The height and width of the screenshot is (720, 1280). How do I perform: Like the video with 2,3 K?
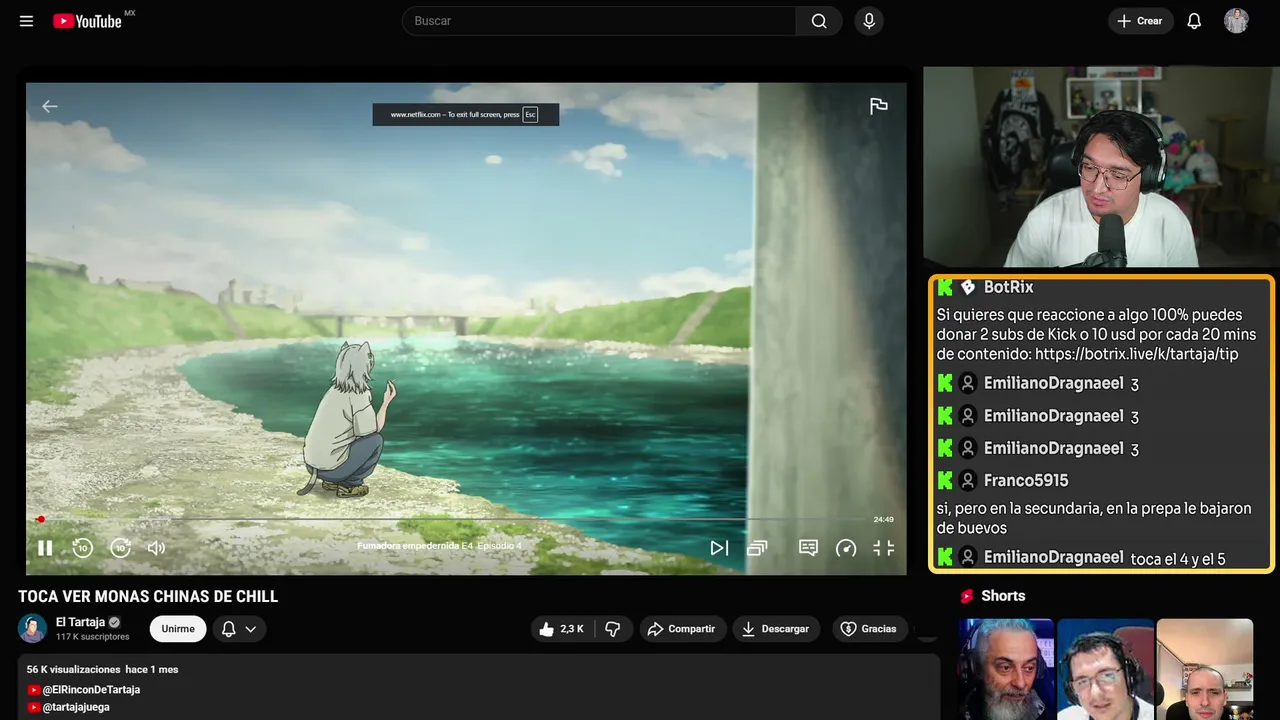click(x=562, y=629)
